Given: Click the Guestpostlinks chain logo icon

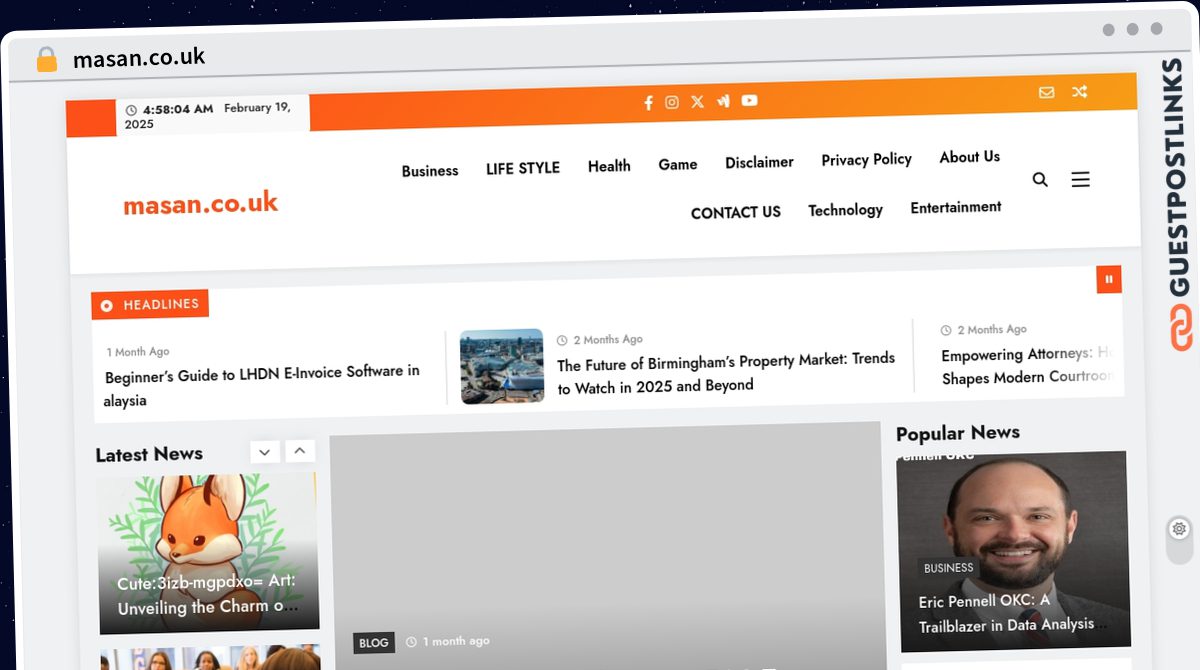Looking at the screenshot, I should [1181, 328].
